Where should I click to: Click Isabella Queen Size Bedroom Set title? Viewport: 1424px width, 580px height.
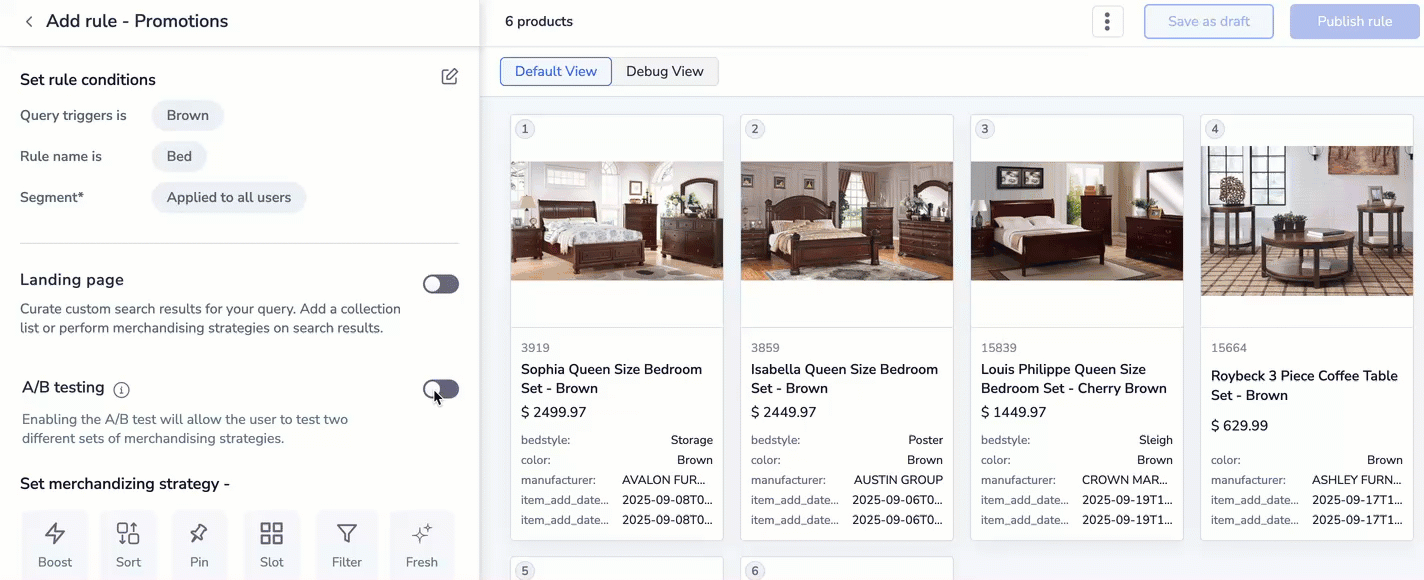(x=844, y=379)
